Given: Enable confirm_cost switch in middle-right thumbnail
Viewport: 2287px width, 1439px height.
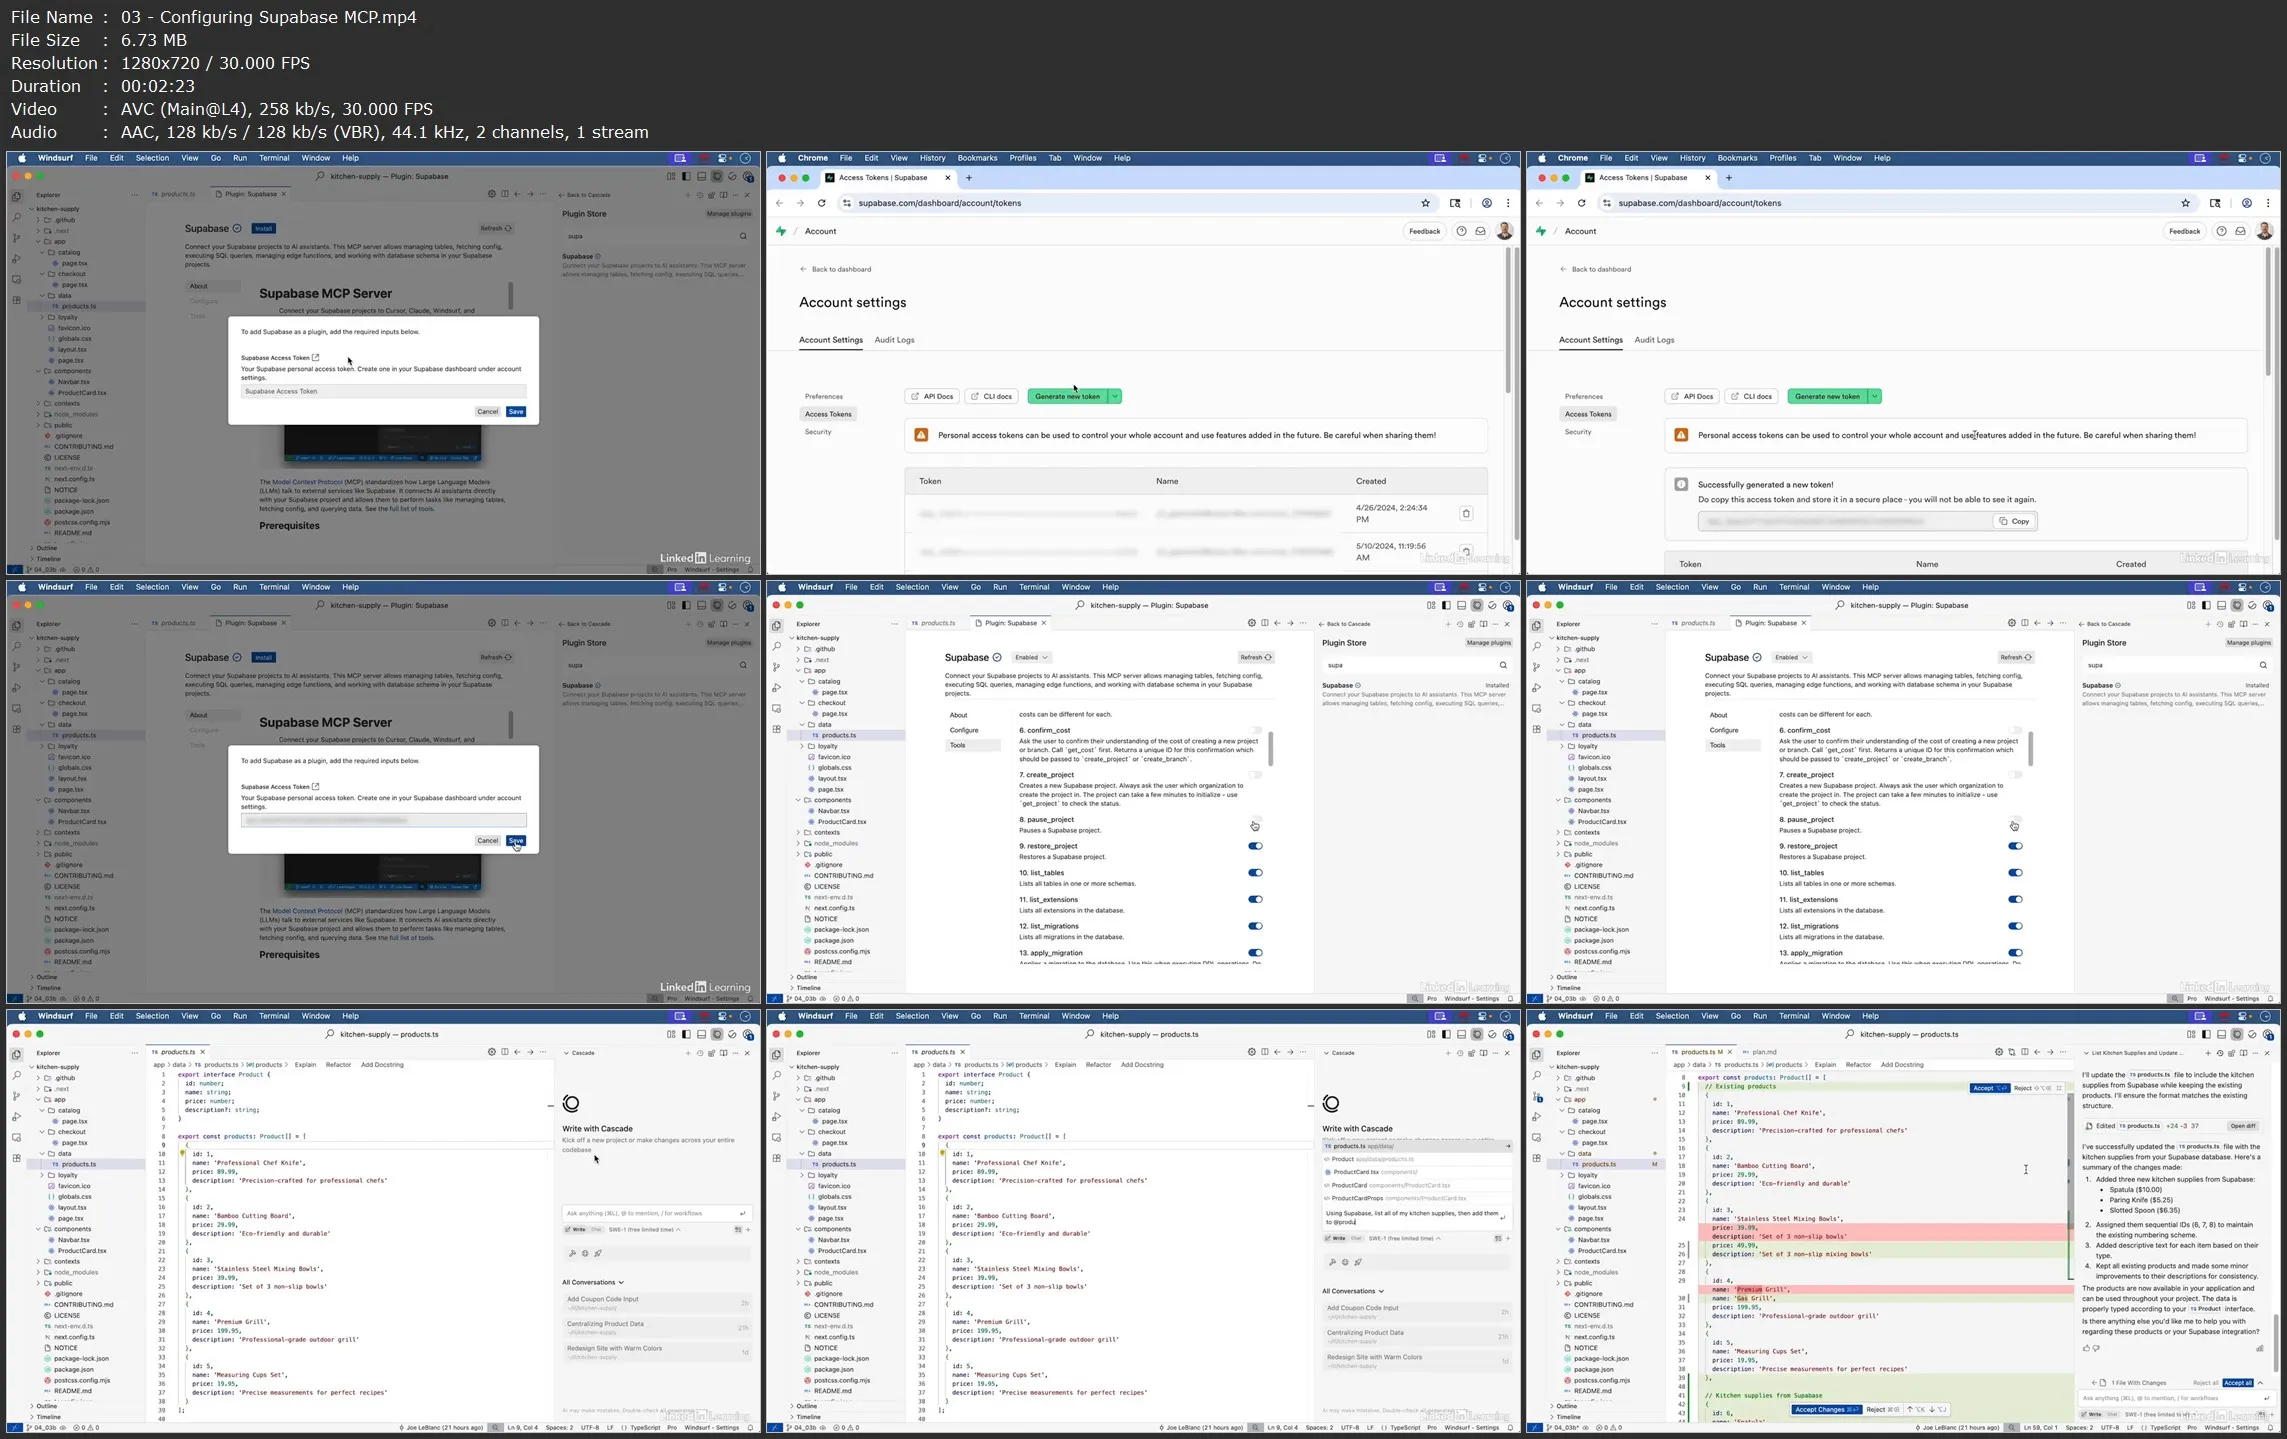Looking at the screenshot, I should [2015, 731].
